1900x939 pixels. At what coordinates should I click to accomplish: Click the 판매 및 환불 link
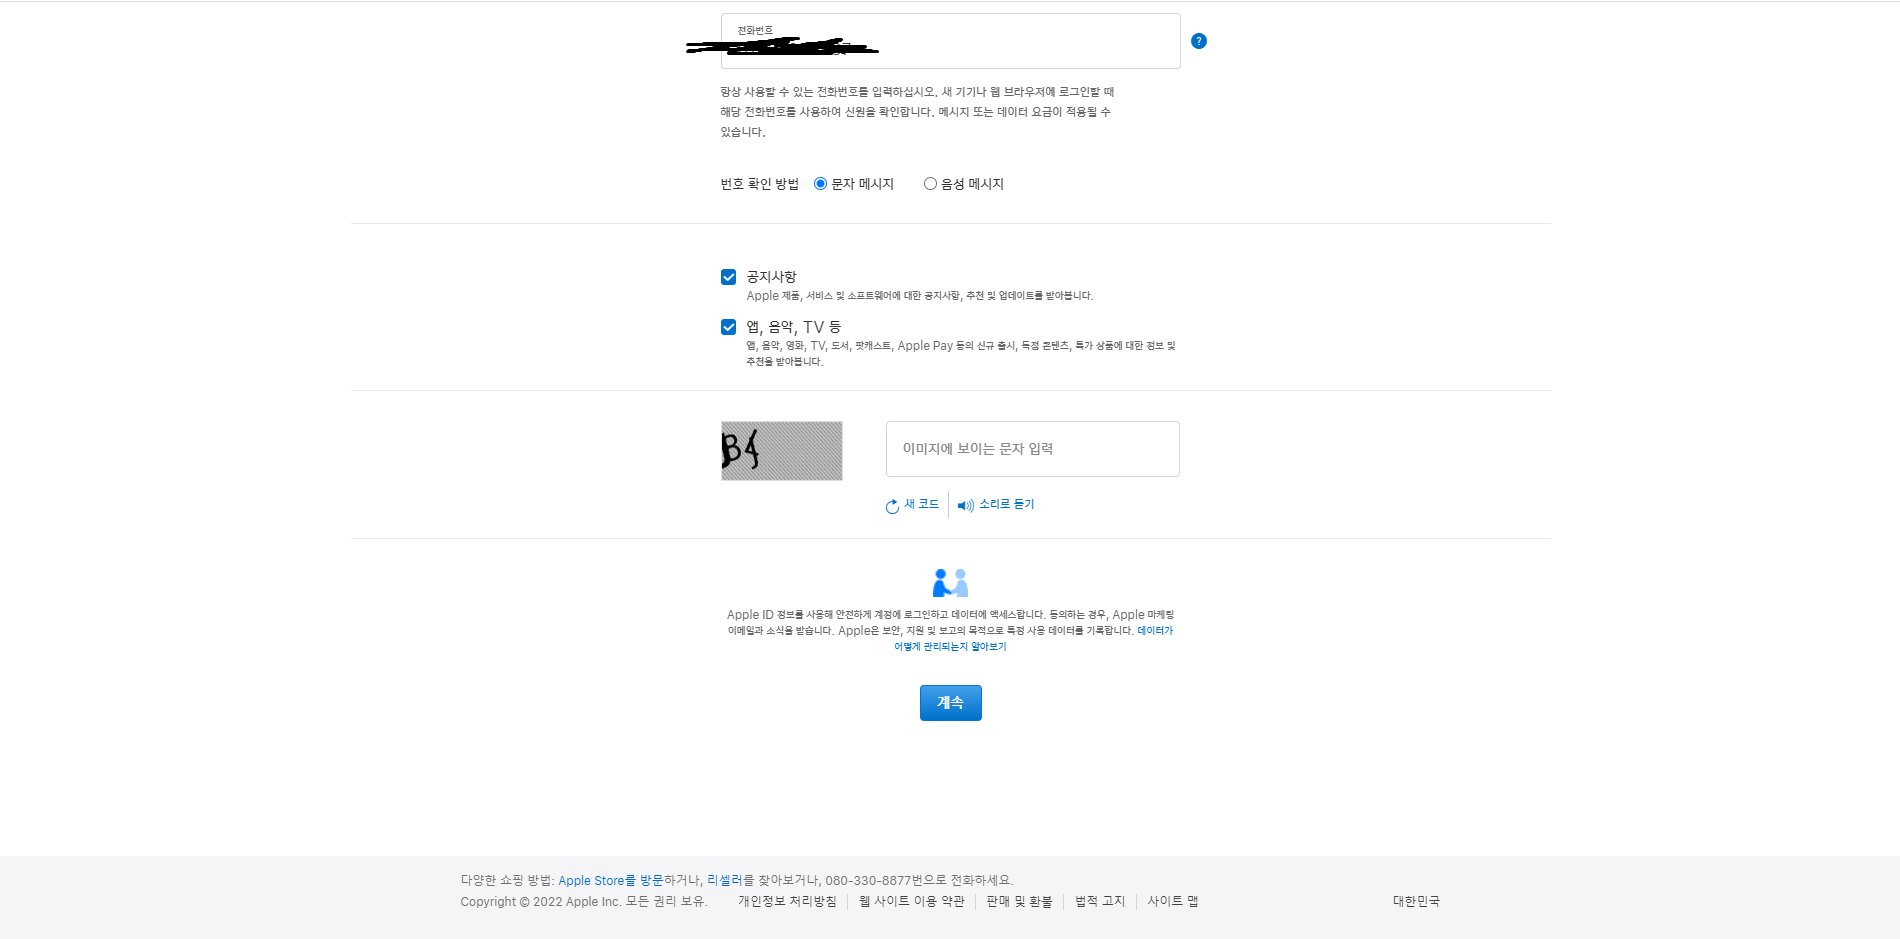(x=1019, y=902)
